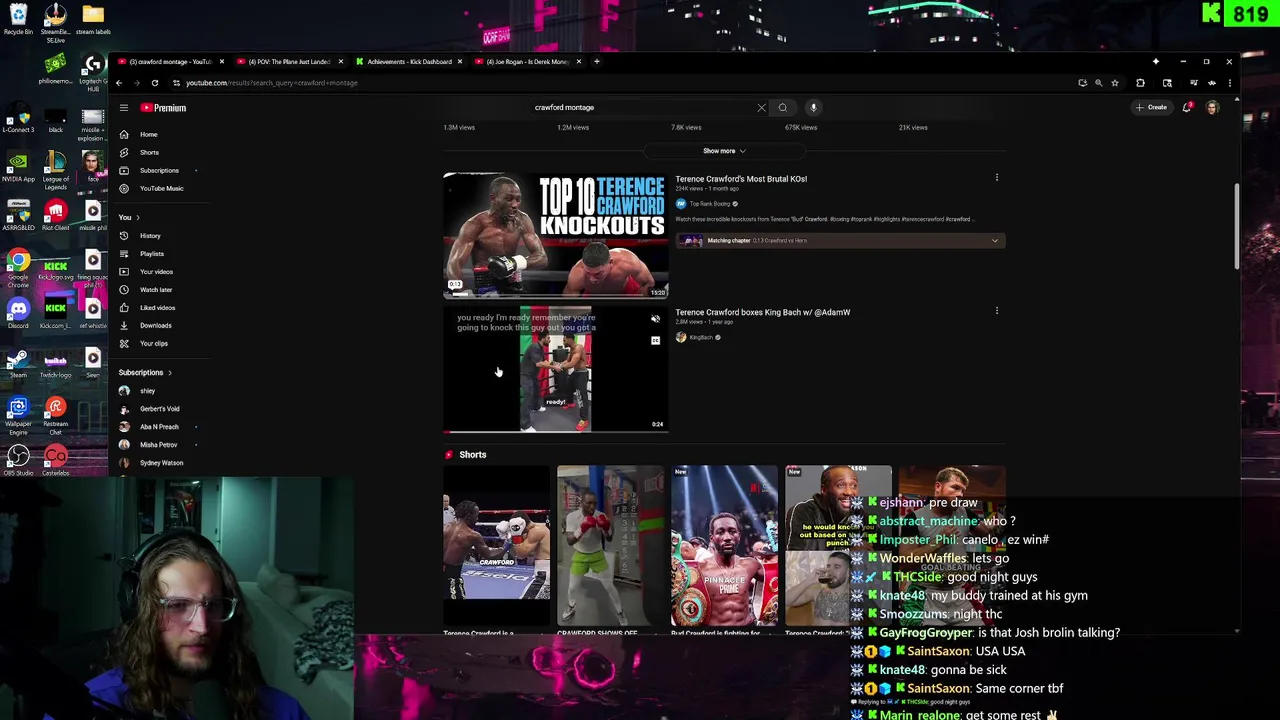Open the browser extensions puzzle icon

pyautogui.click(x=1140, y=83)
